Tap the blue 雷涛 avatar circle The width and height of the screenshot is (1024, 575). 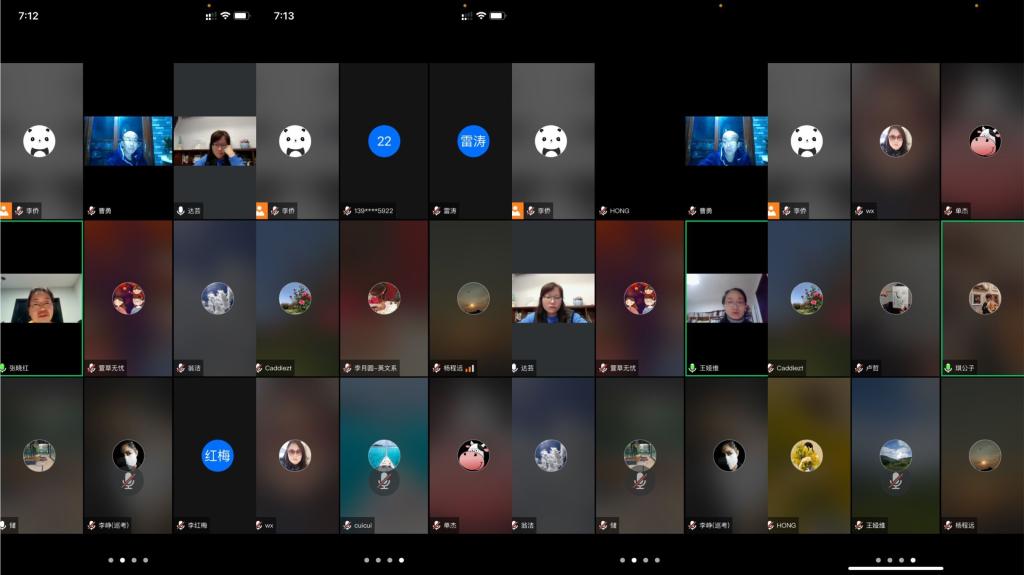pos(472,141)
